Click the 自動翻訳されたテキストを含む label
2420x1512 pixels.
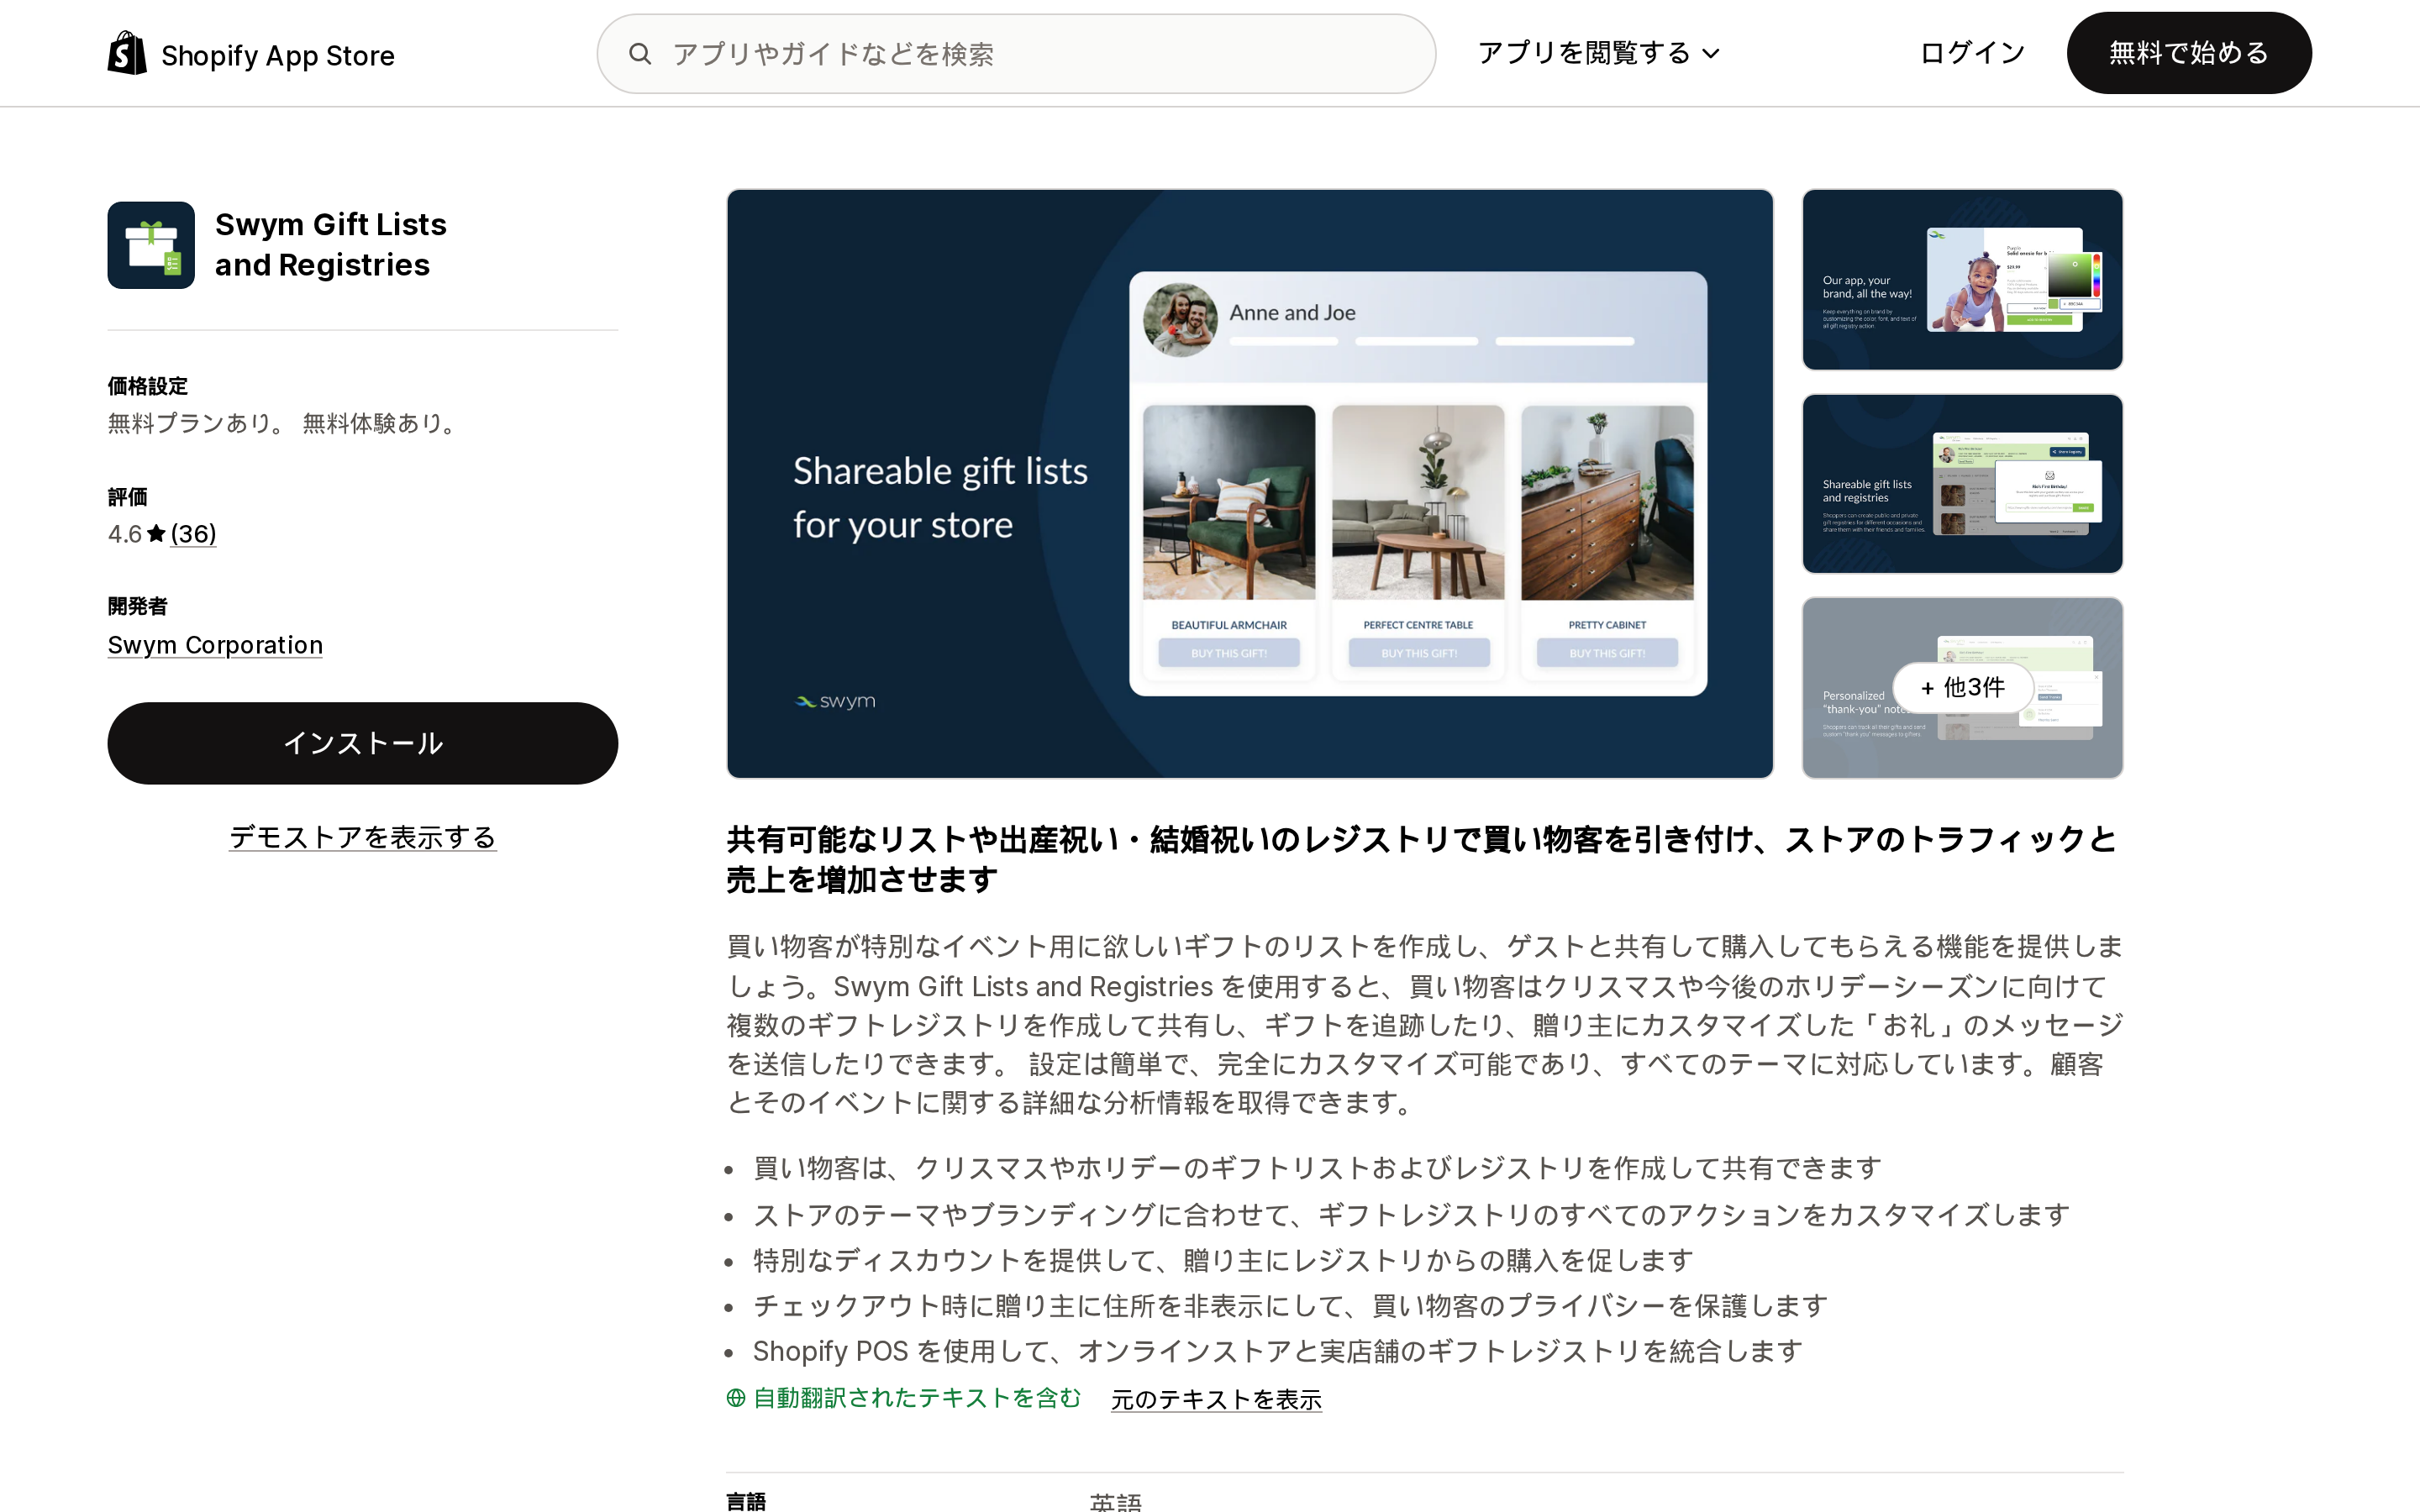point(917,1398)
